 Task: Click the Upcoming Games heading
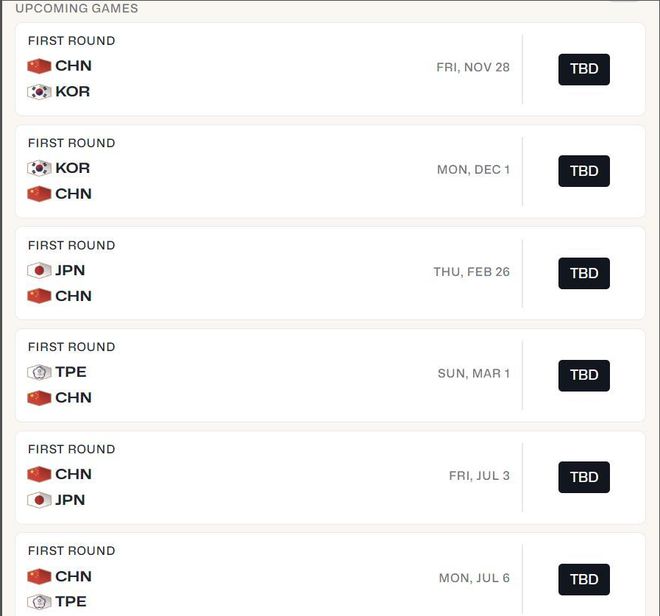coord(77,8)
